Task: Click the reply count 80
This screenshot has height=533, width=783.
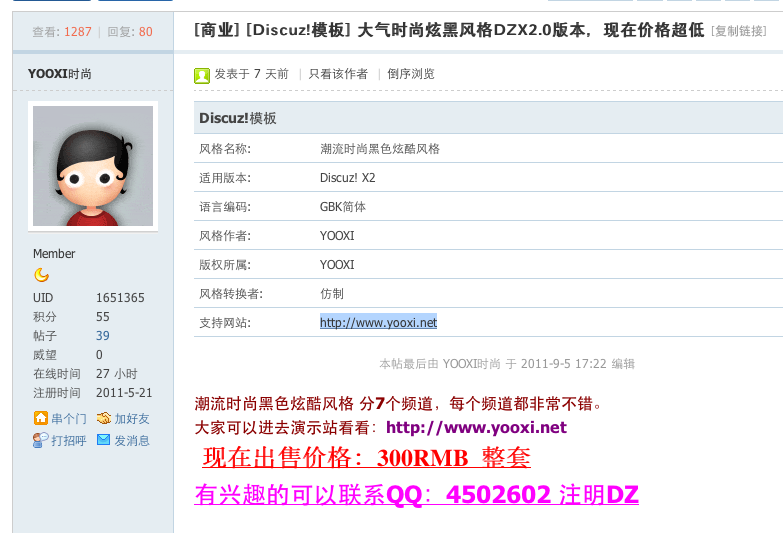Action: 146,32
